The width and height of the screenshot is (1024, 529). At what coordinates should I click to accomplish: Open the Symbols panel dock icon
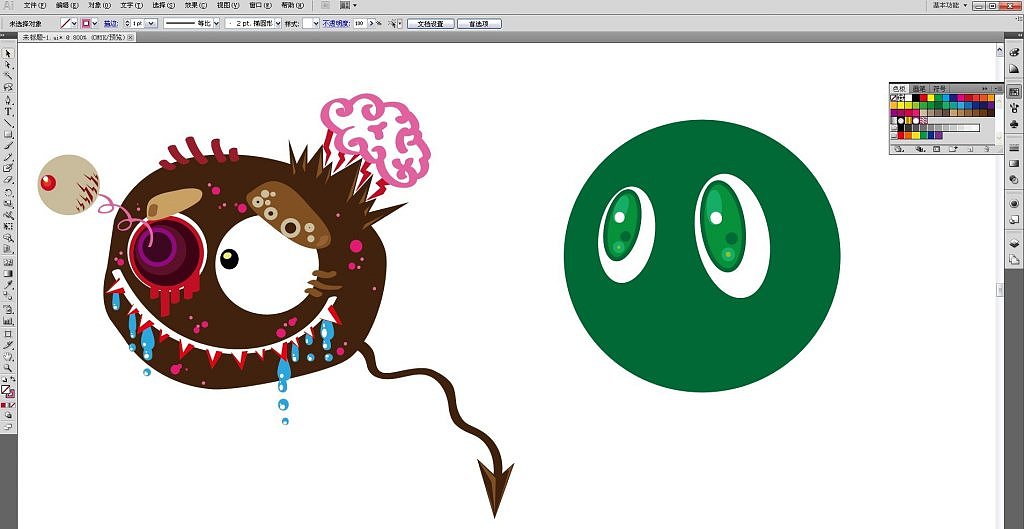(x=1014, y=123)
